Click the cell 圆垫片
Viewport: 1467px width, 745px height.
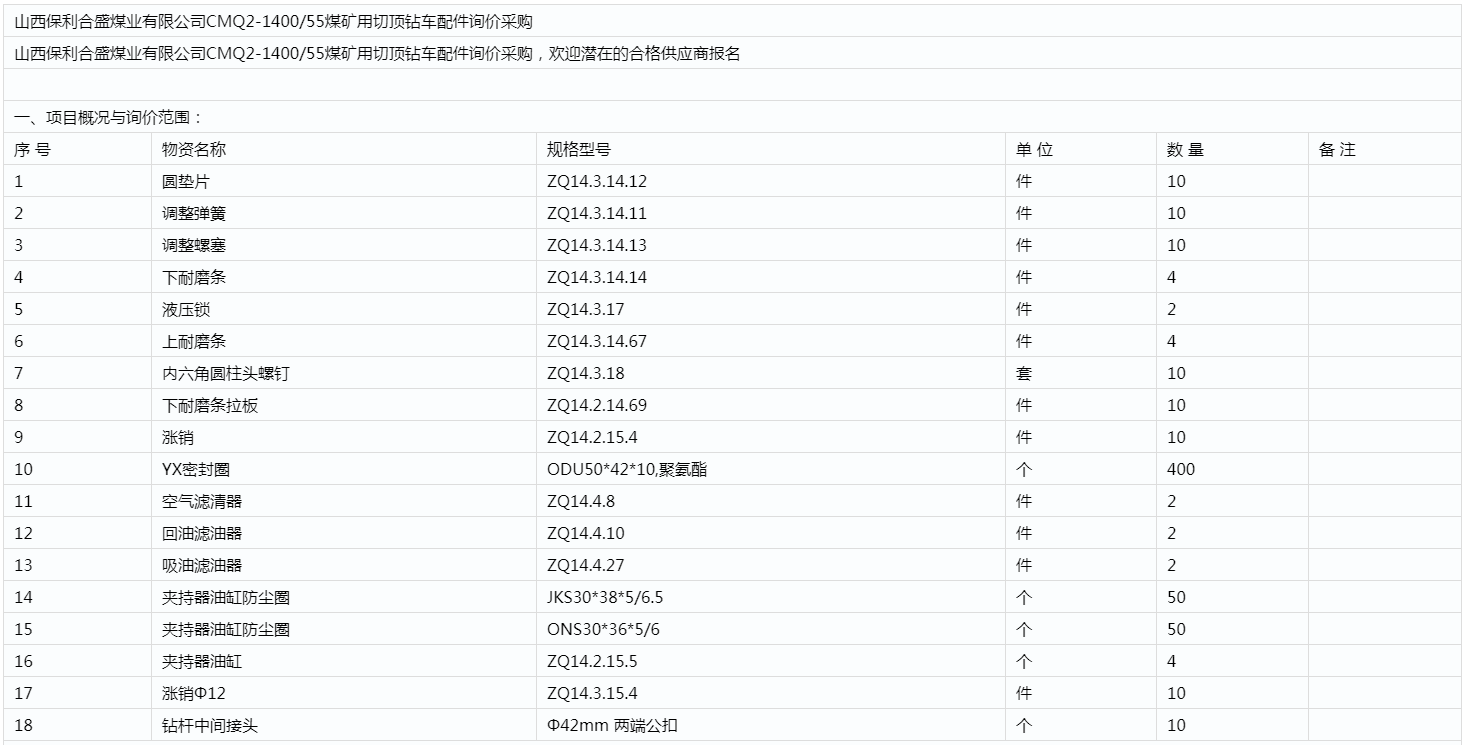(x=186, y=182)
